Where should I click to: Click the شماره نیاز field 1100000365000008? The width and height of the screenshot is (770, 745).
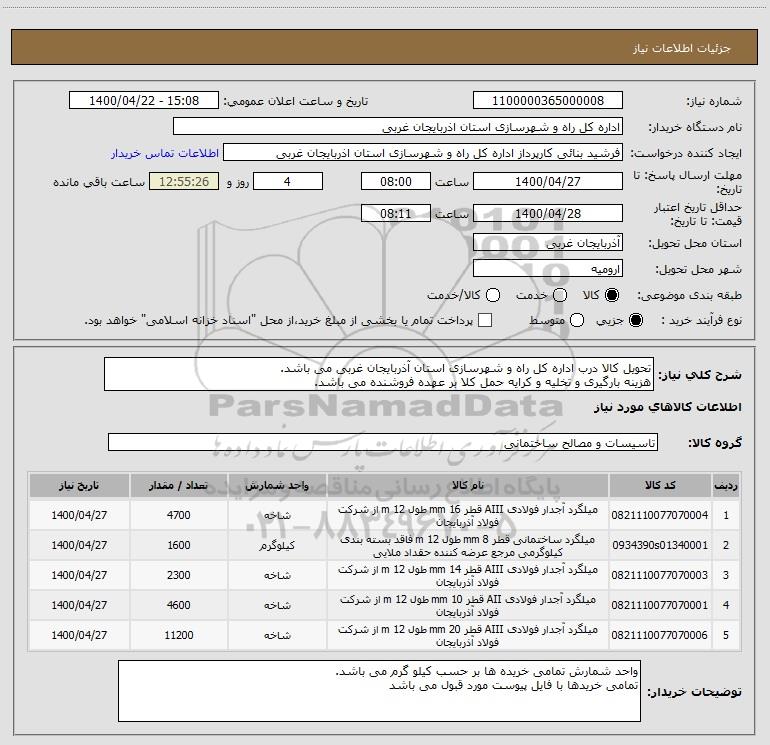pyautogui.click(x=548, y=101)
